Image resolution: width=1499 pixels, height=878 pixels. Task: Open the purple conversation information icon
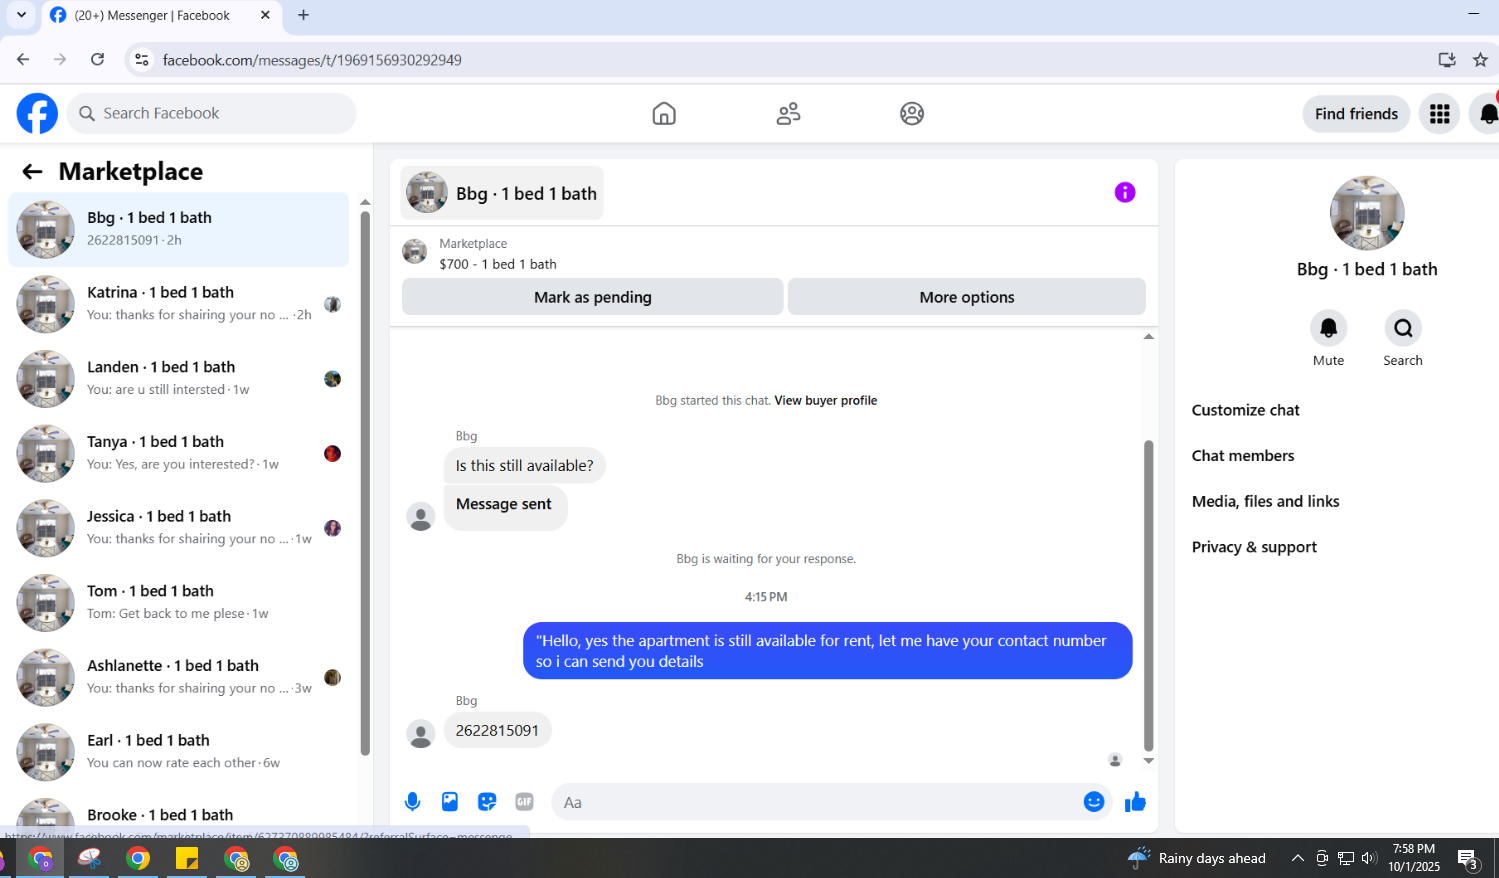point(1125,192)
